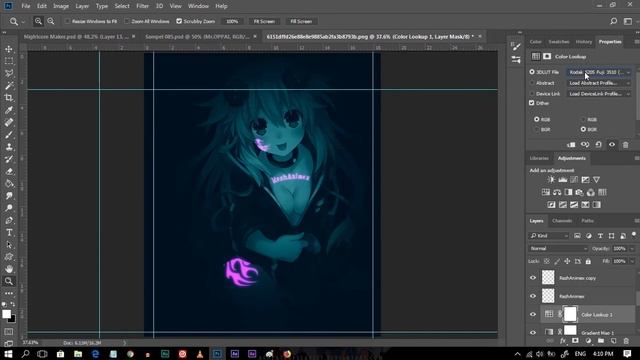Image resolution: width=640 pixels, height=360 pixels.
Task: Open the blend mode Normal dropdown
Action: (558, 249)
